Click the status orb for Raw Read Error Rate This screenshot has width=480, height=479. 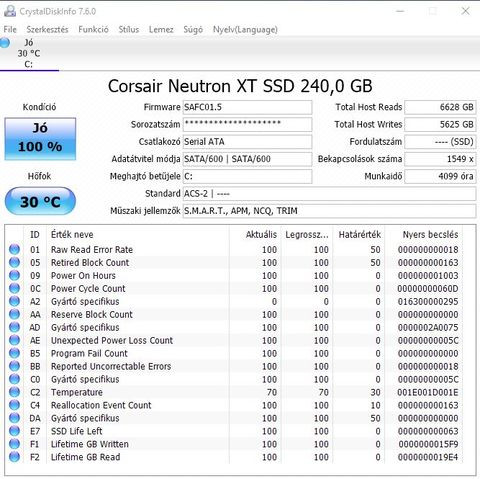tap(14, 249)
